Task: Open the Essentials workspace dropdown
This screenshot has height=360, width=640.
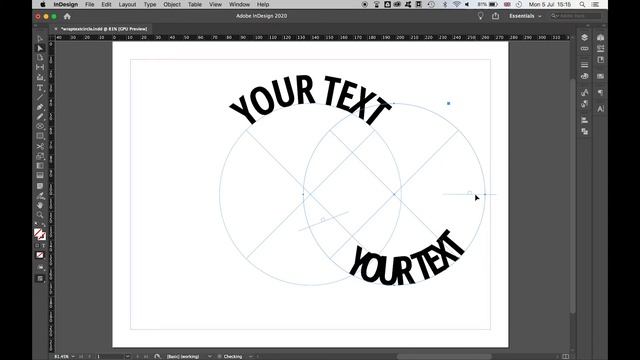Action: [525, 16]
